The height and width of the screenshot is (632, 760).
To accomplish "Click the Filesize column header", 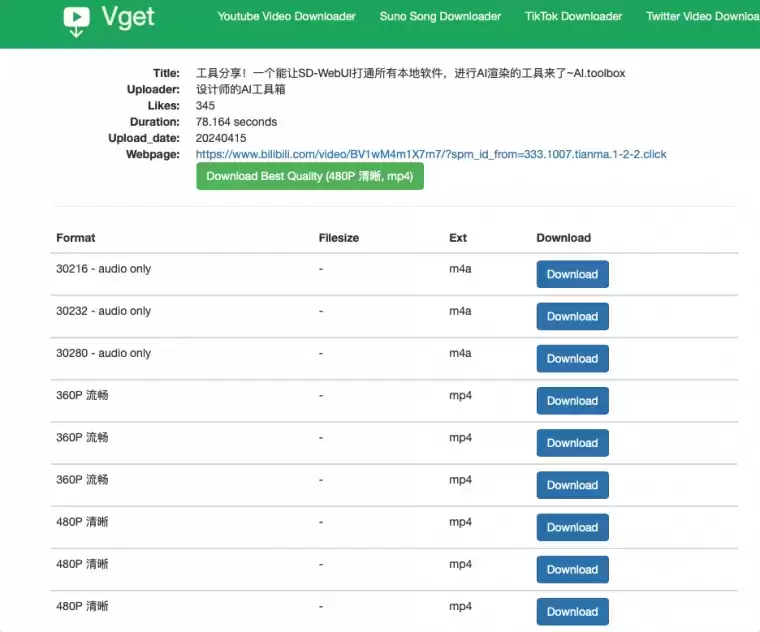I will point(338,238).
